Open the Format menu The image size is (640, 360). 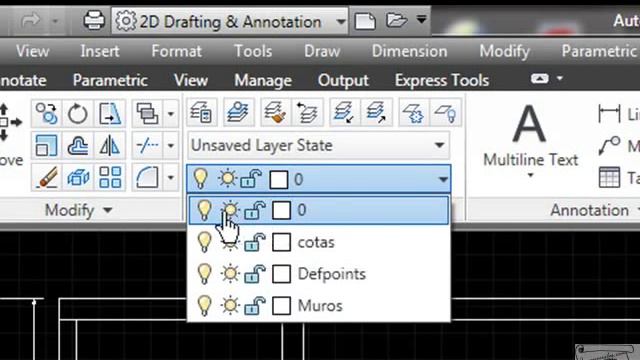click(176, 51)
